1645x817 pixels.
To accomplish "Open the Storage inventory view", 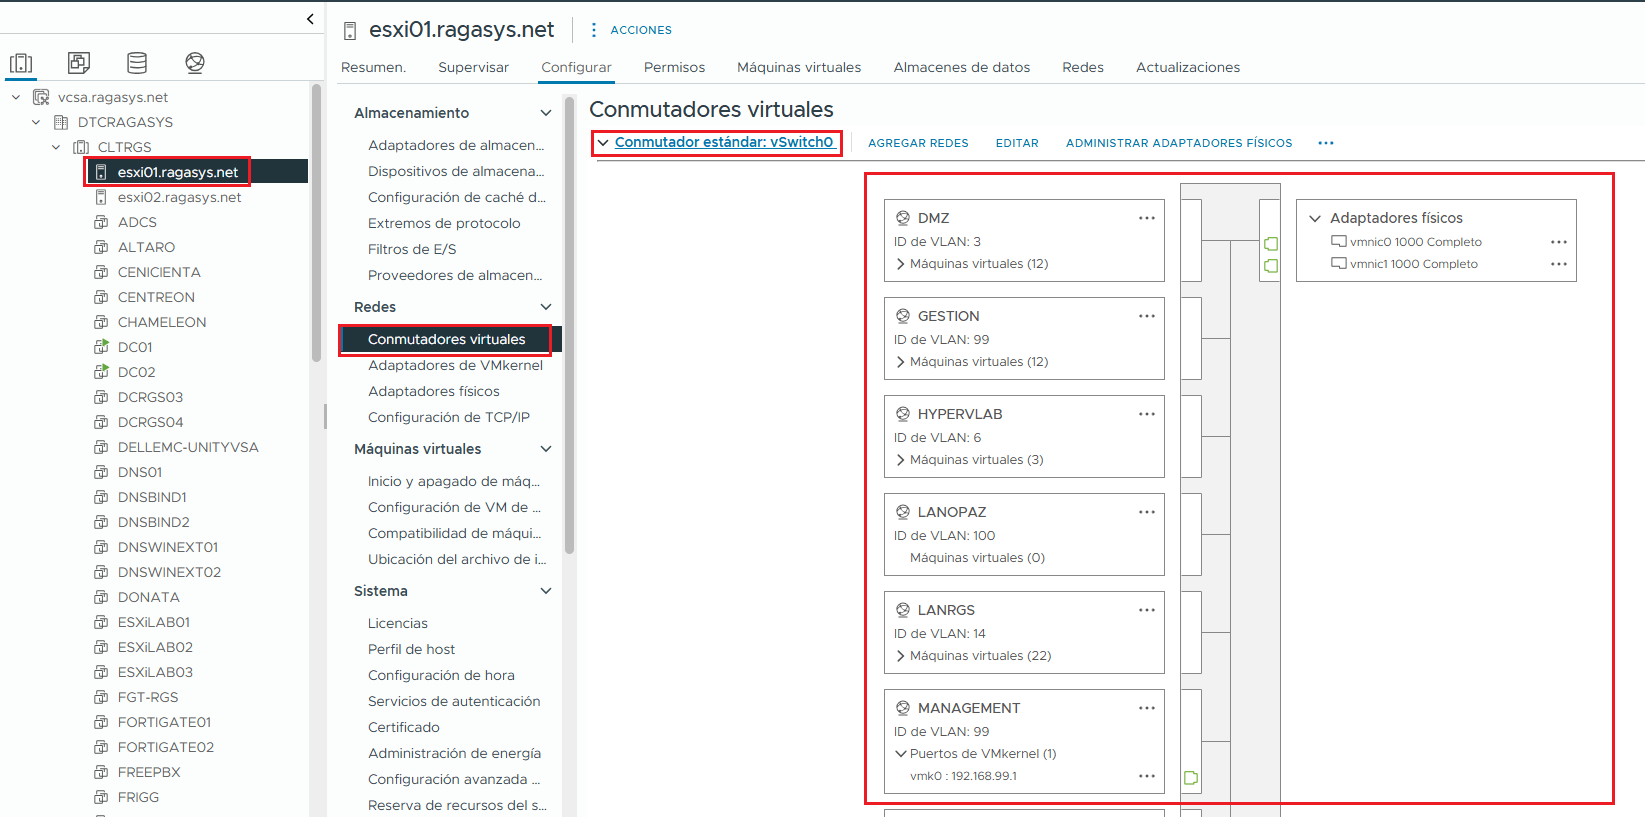I will (137, 63).
